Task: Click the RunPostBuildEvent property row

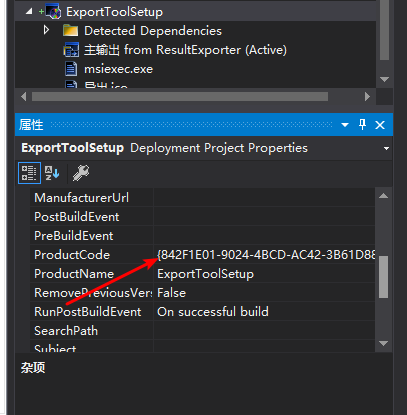Action: point(203,312)
